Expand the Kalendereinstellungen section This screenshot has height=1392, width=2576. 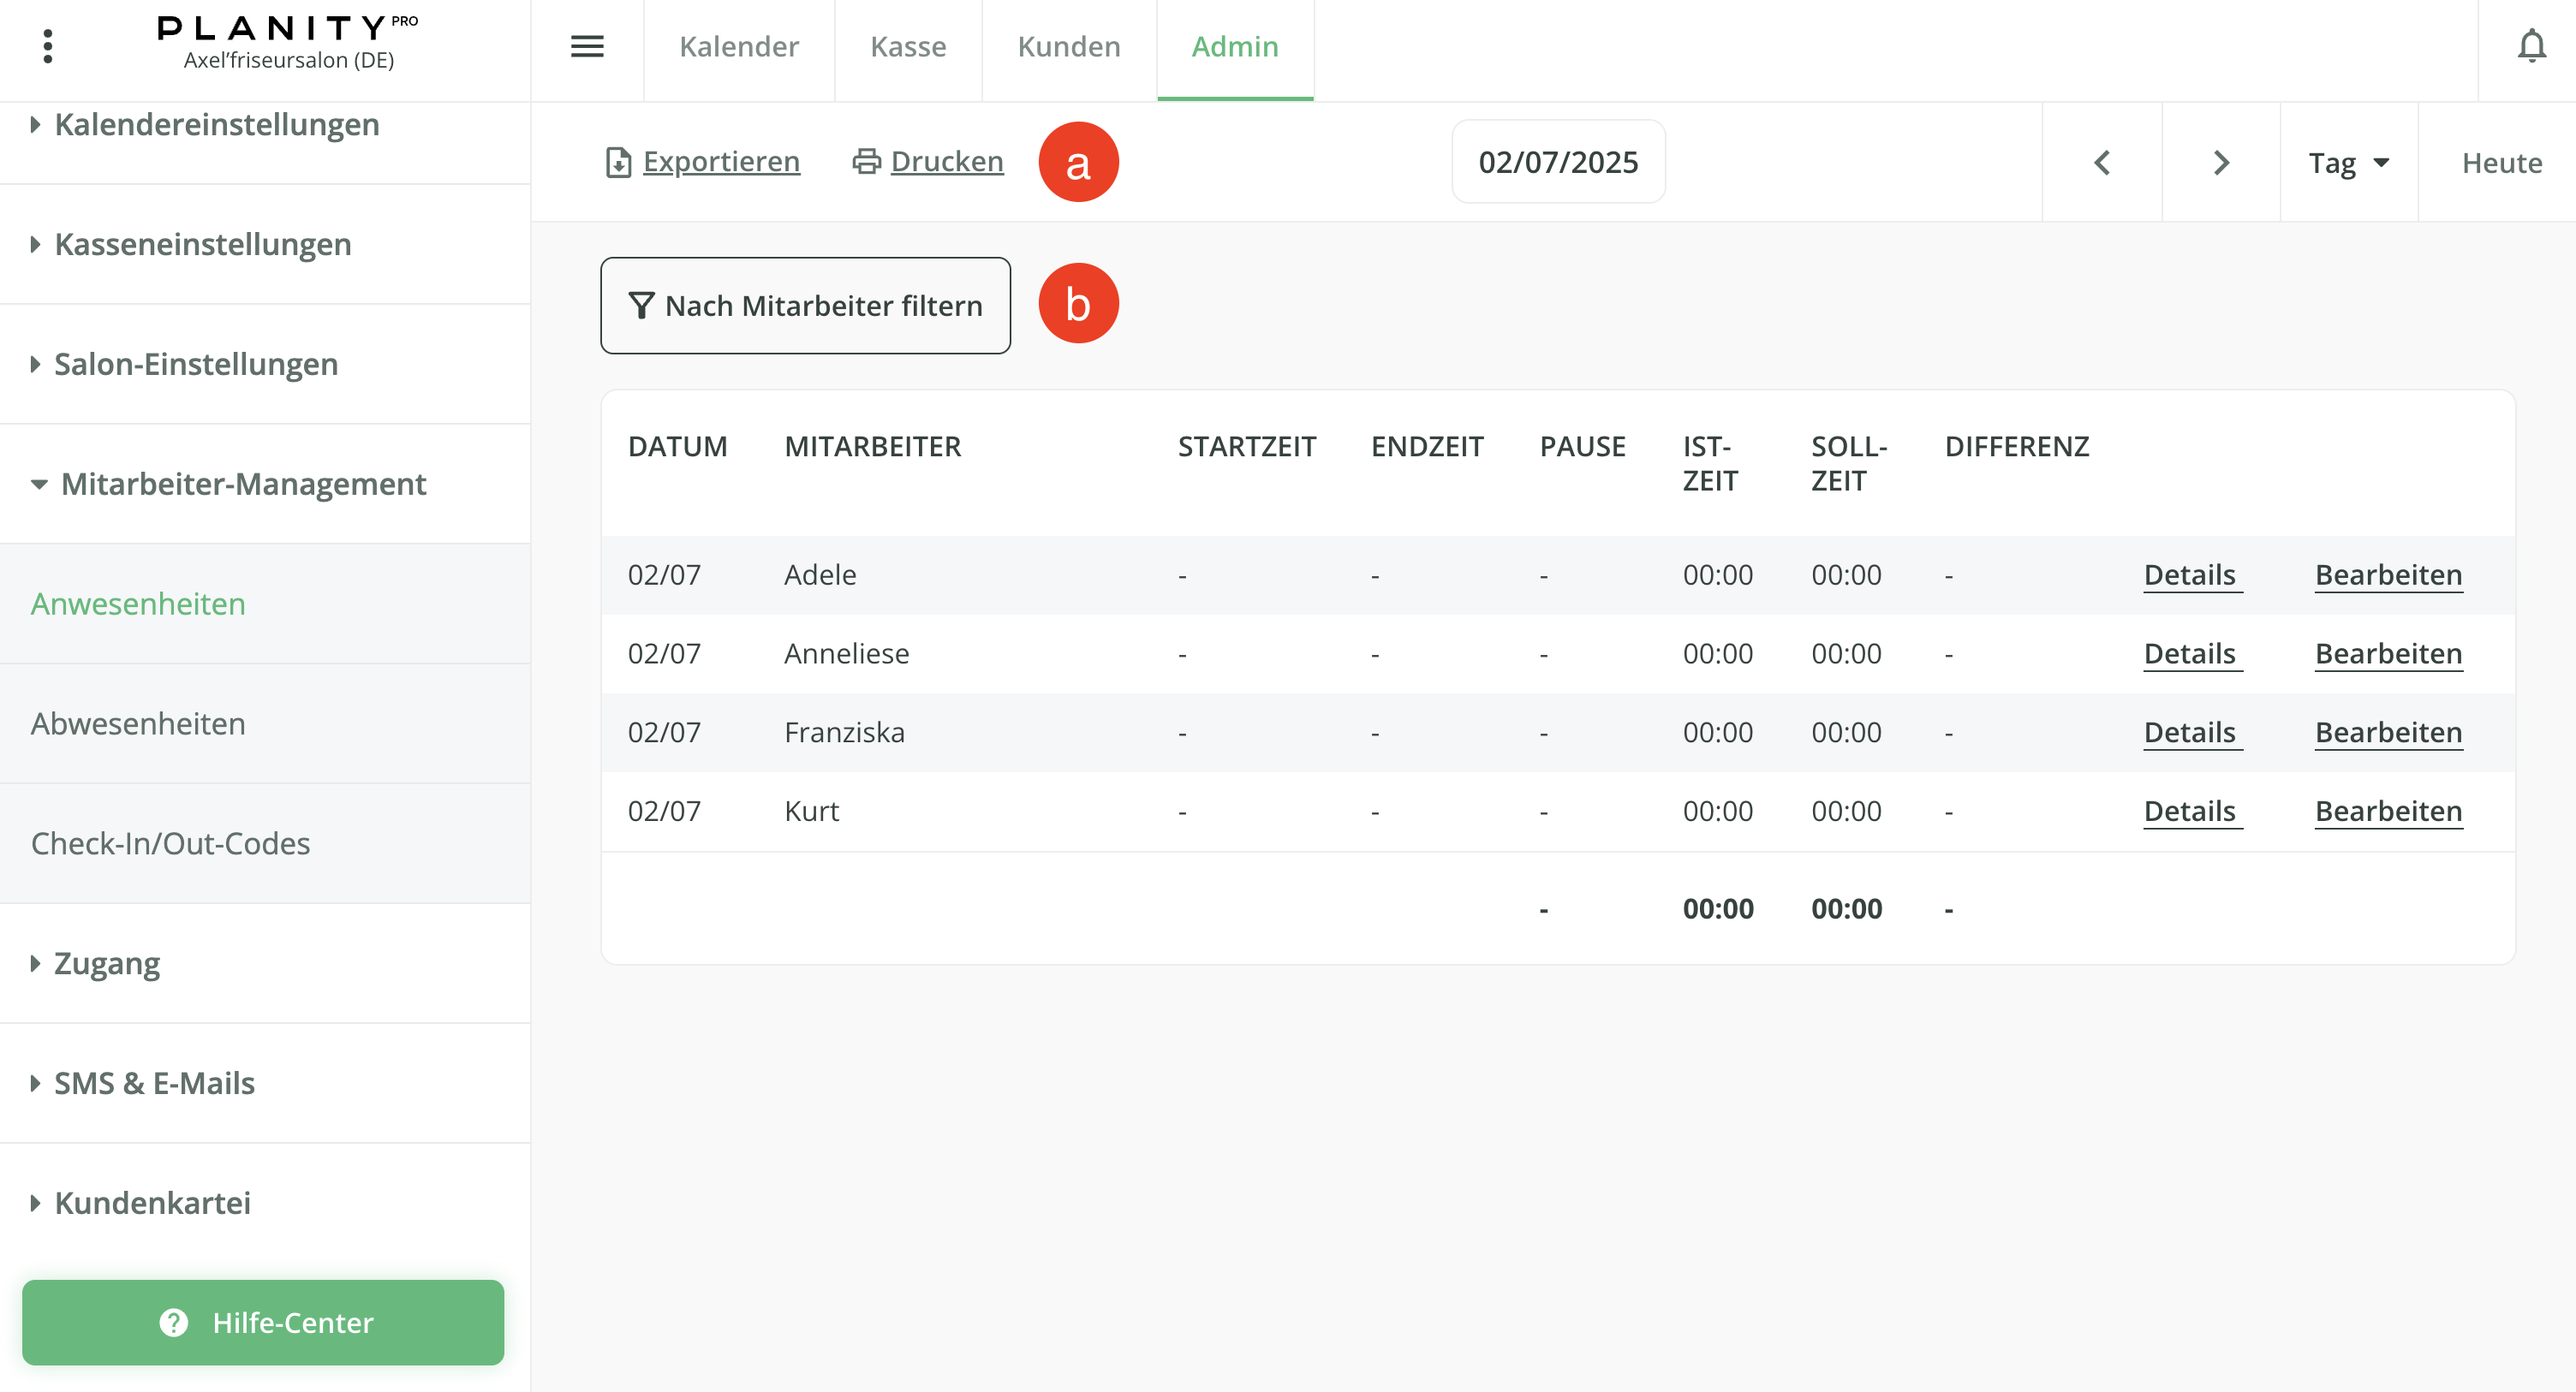pos(216,124)
